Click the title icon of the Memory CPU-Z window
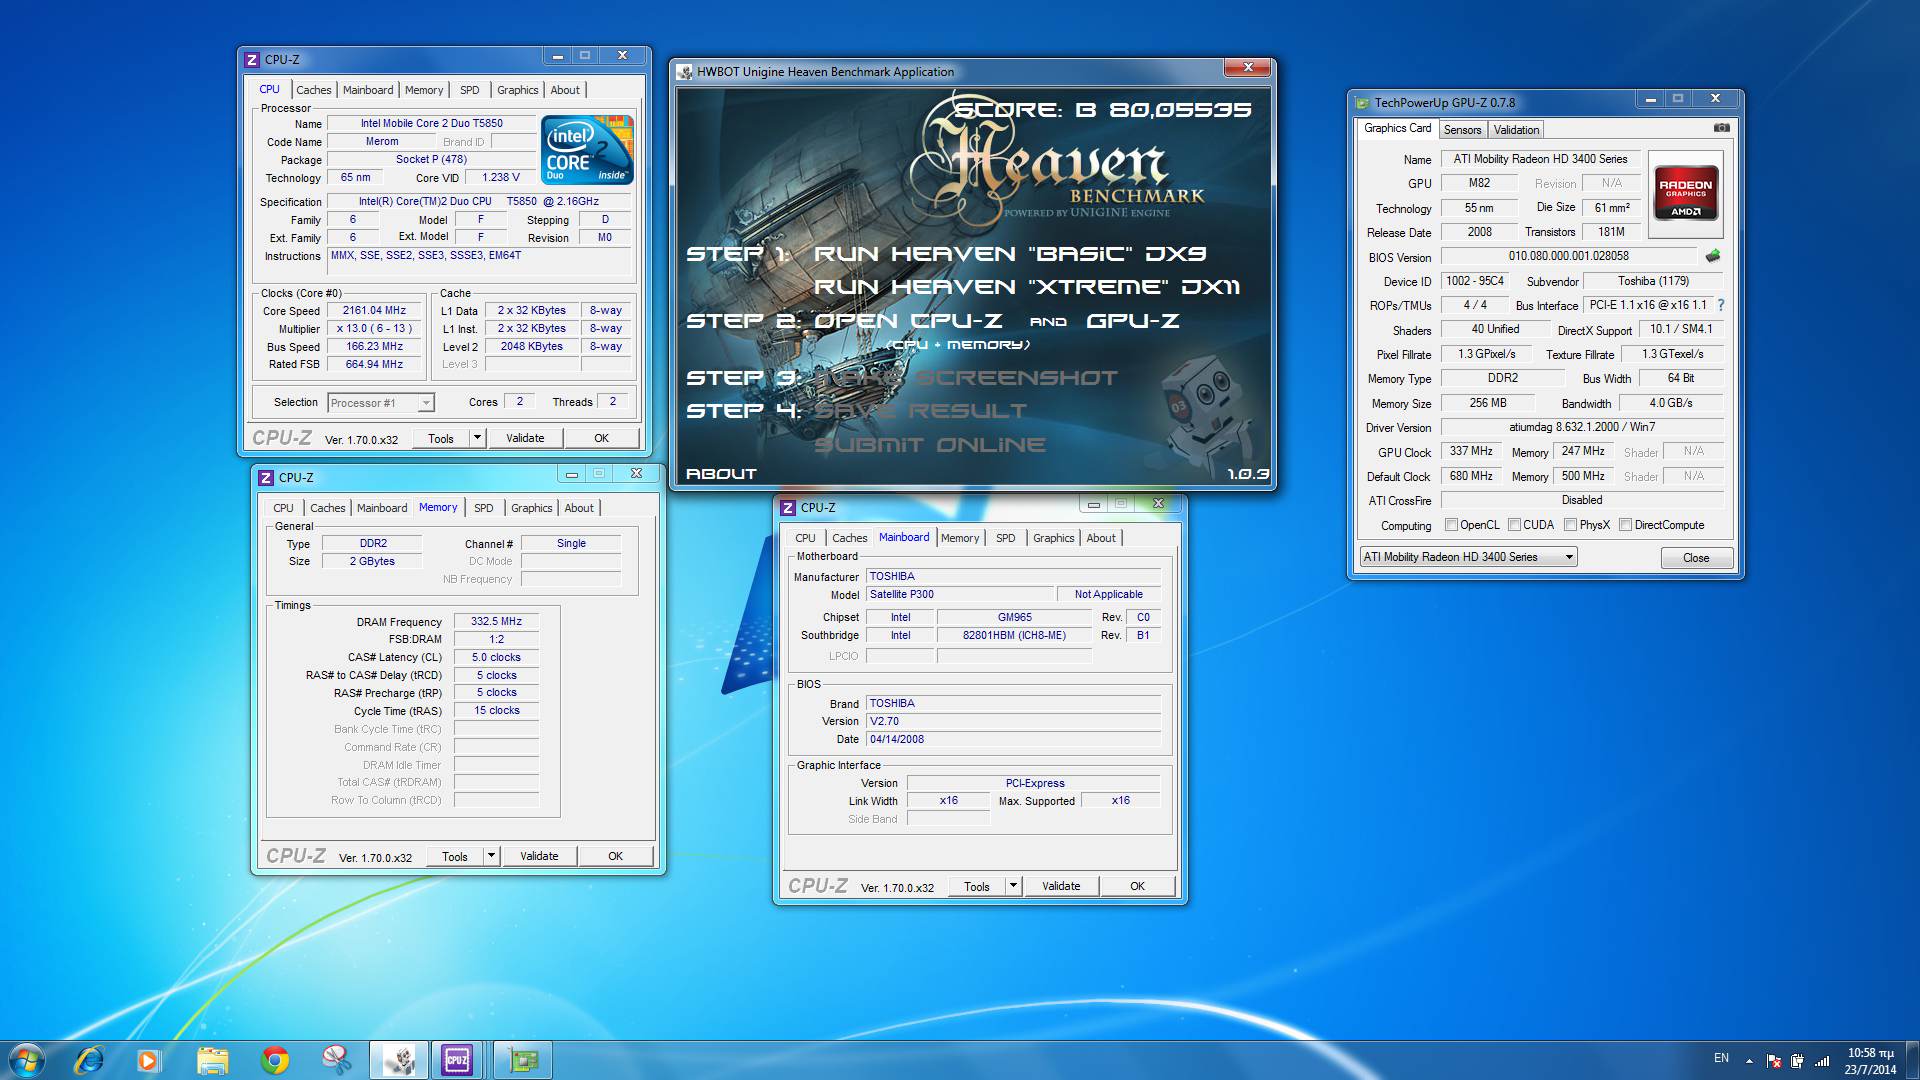The width and height of the screenshot is (1920, 1080). pyautogui.click(x=266, y=478)
